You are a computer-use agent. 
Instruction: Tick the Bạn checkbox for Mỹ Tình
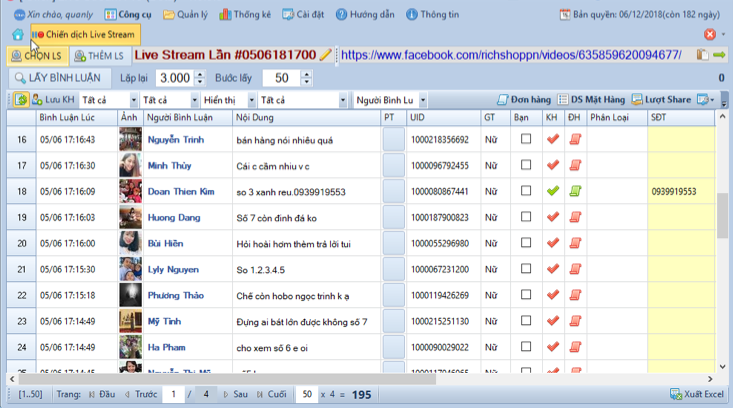pos(526,321)
